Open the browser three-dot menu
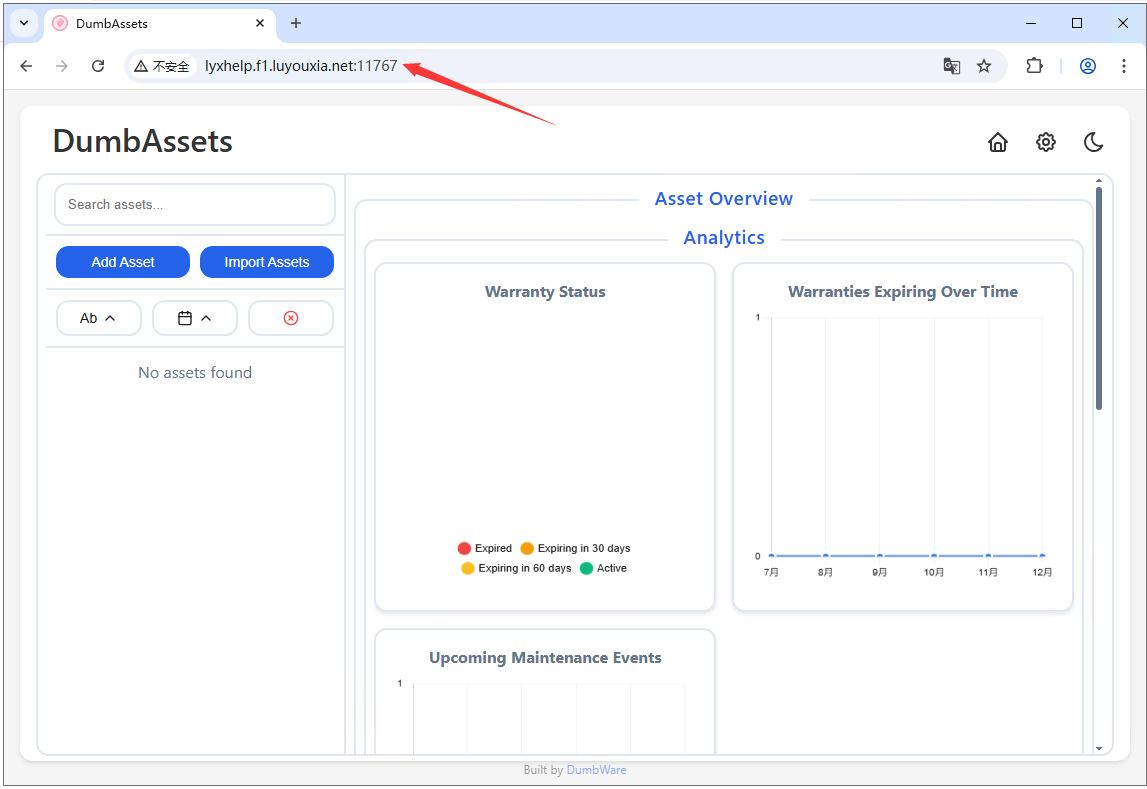 click(1124, 66)
